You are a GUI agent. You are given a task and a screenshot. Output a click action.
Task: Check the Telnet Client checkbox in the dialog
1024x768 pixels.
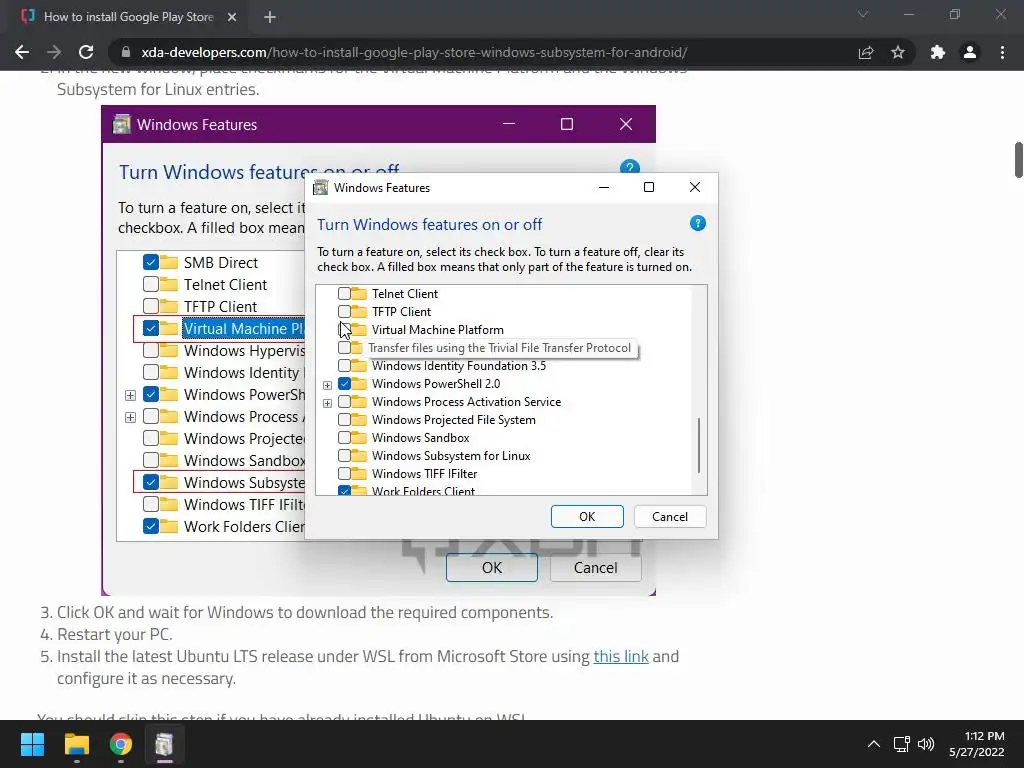point(344,294)
